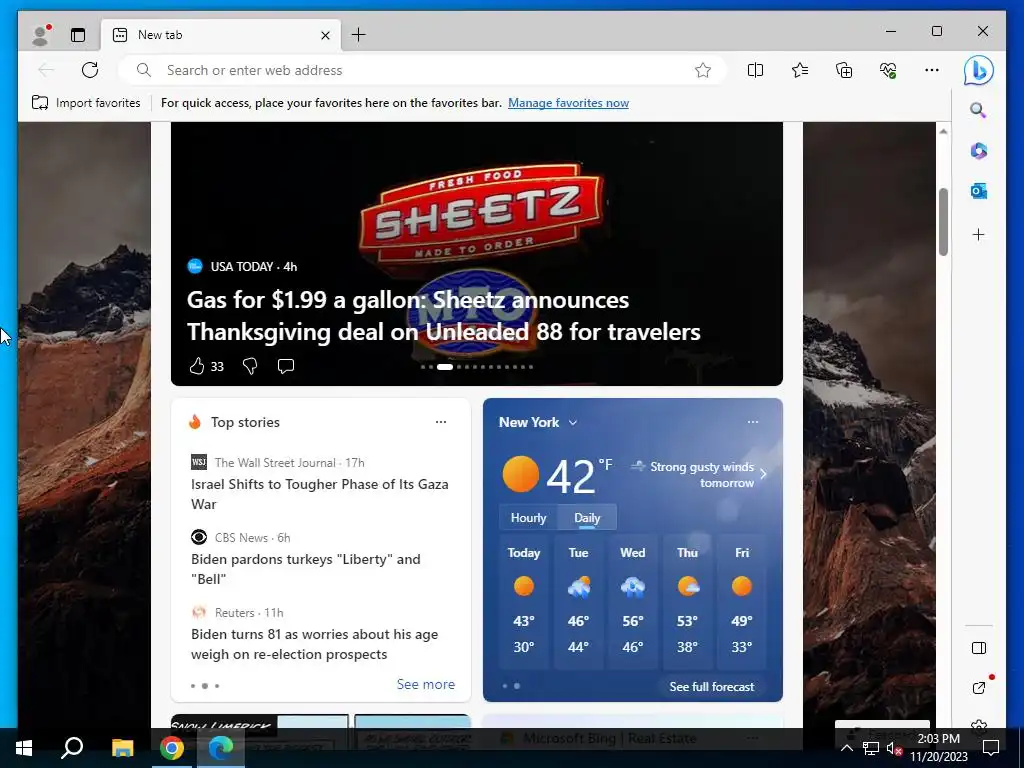Viewport: 1024px width, 768px height.
Task: Click See more in Top stories
Action: 426,684
